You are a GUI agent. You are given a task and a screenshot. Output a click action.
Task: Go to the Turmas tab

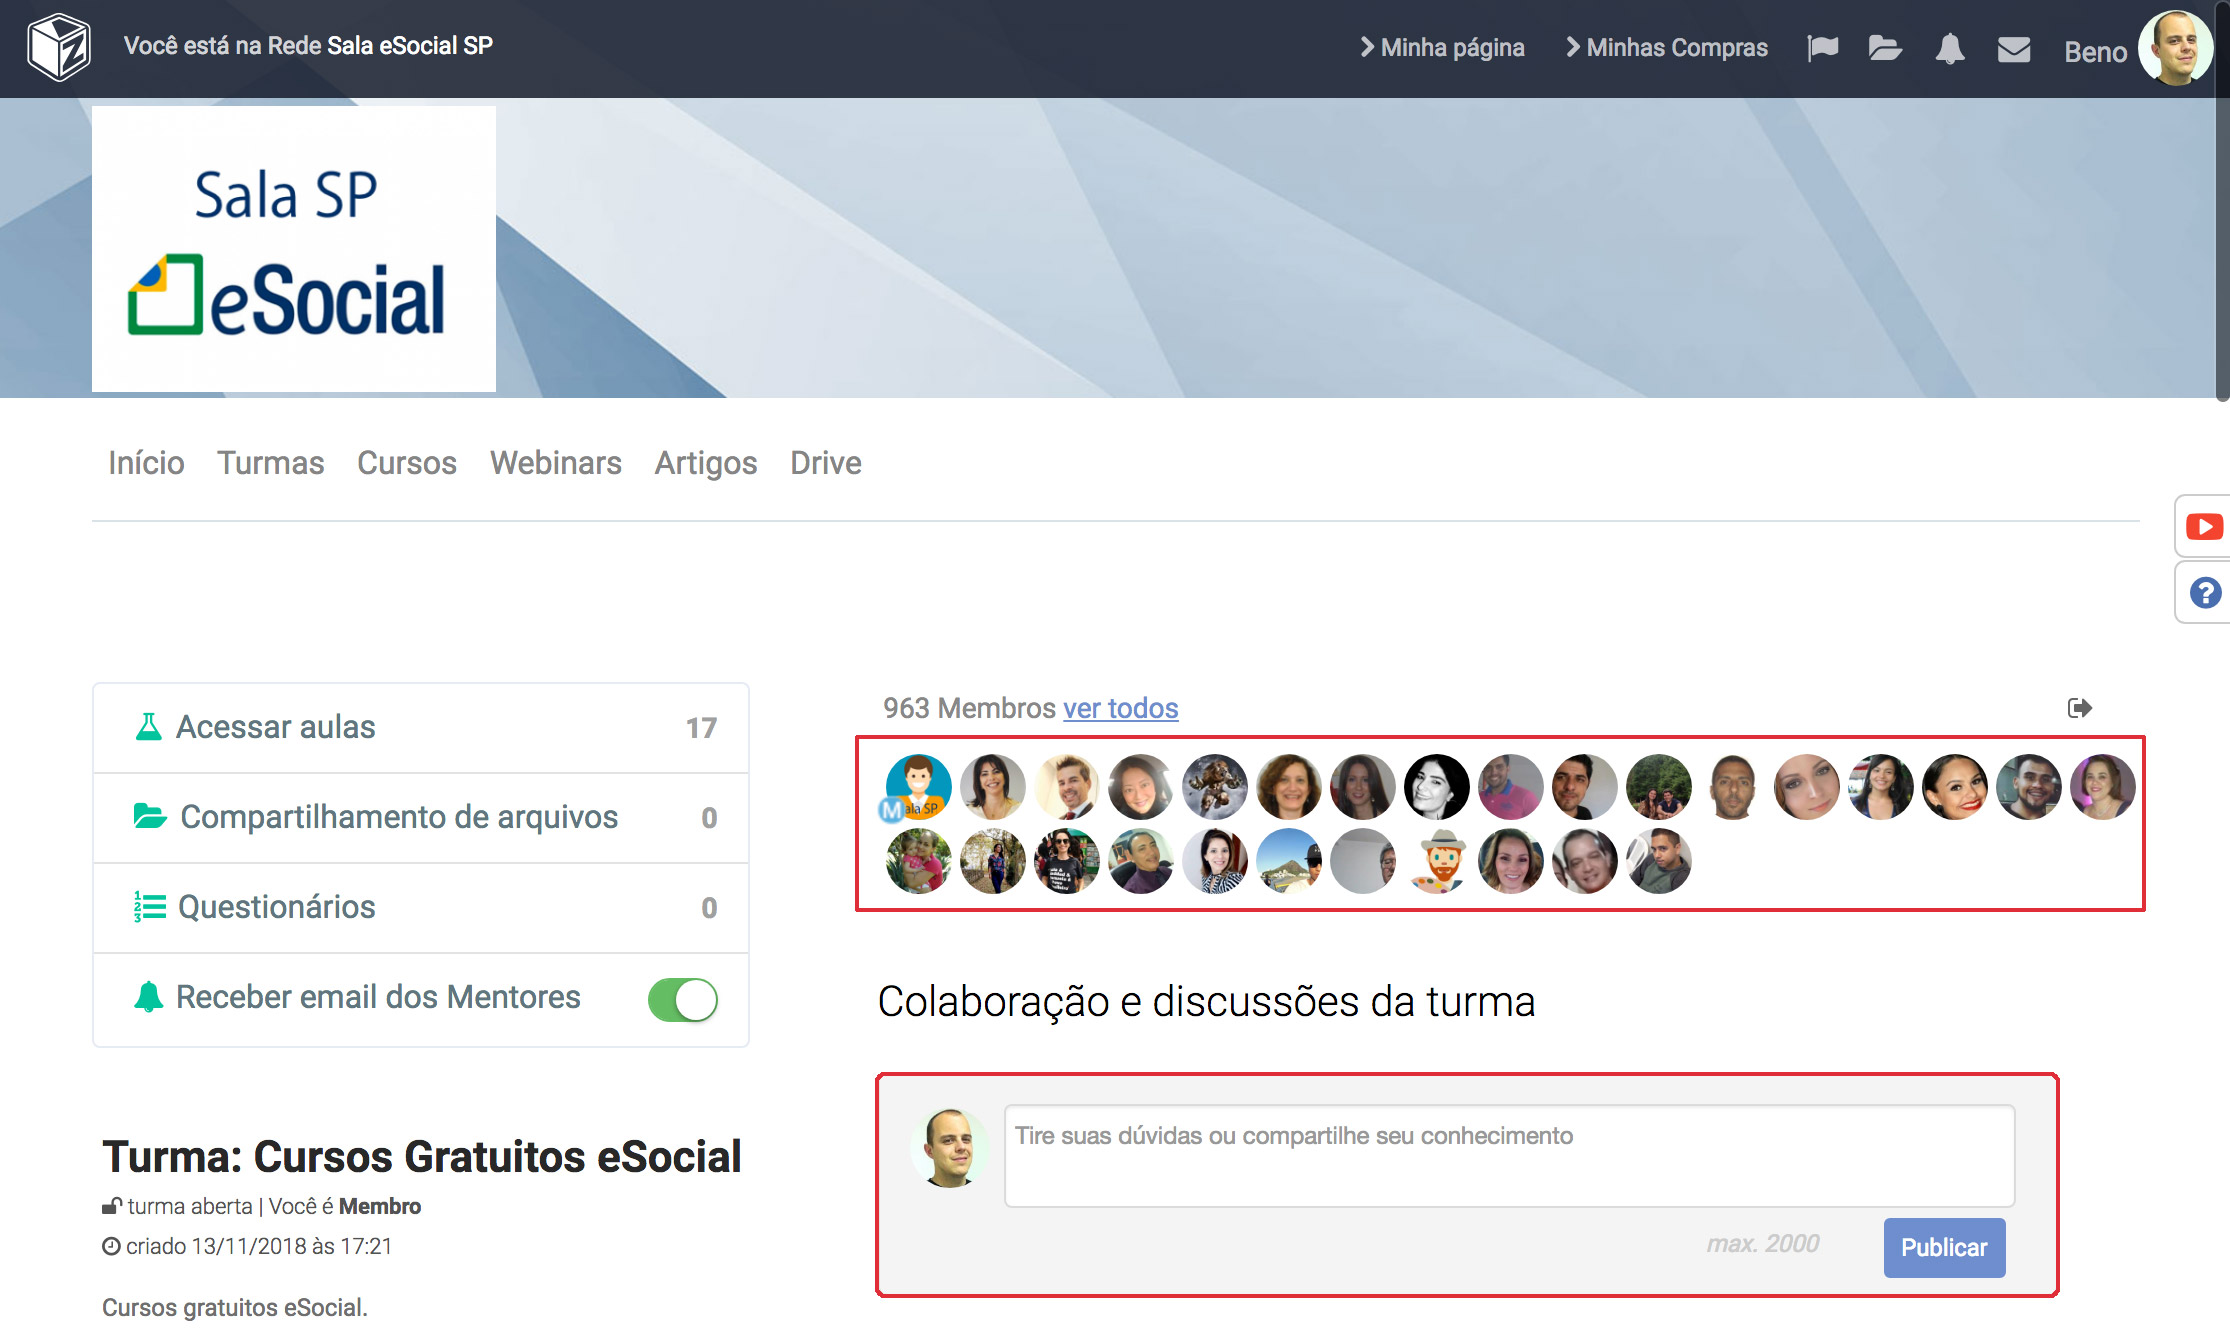click(270, 463)
